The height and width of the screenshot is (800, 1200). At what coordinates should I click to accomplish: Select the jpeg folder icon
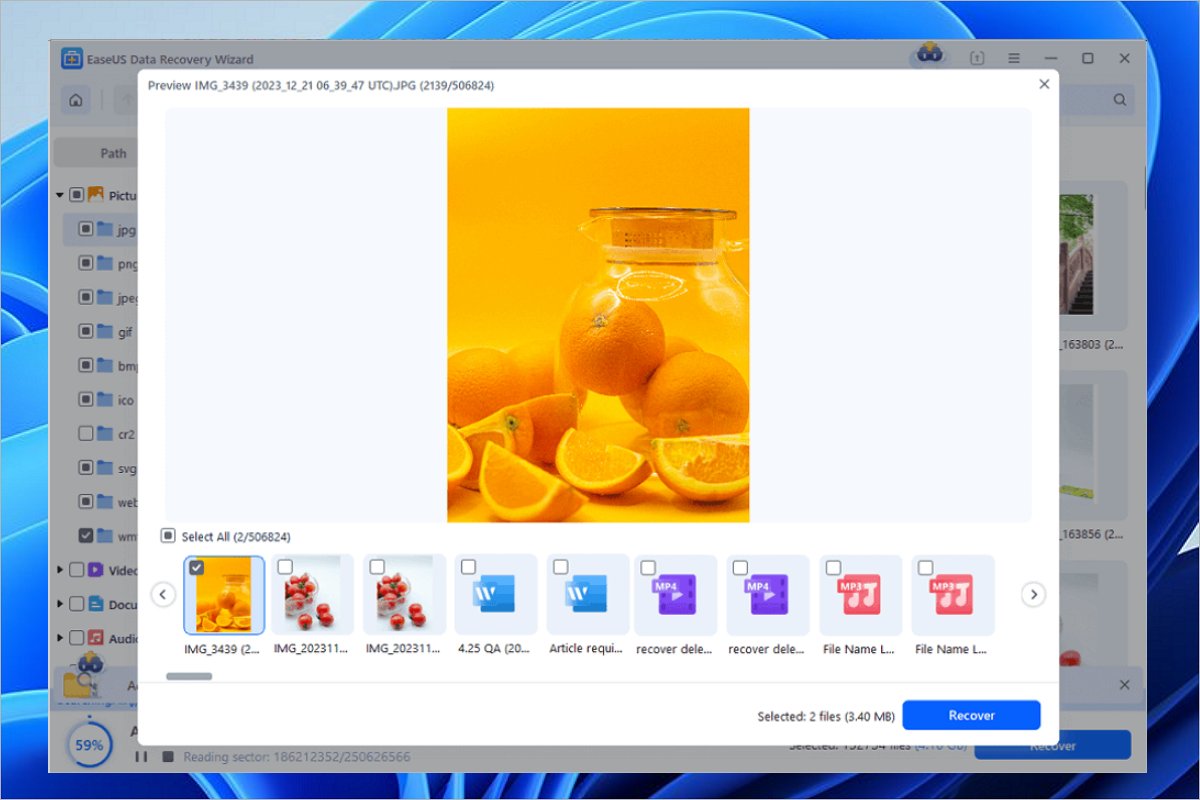(105, 298)
